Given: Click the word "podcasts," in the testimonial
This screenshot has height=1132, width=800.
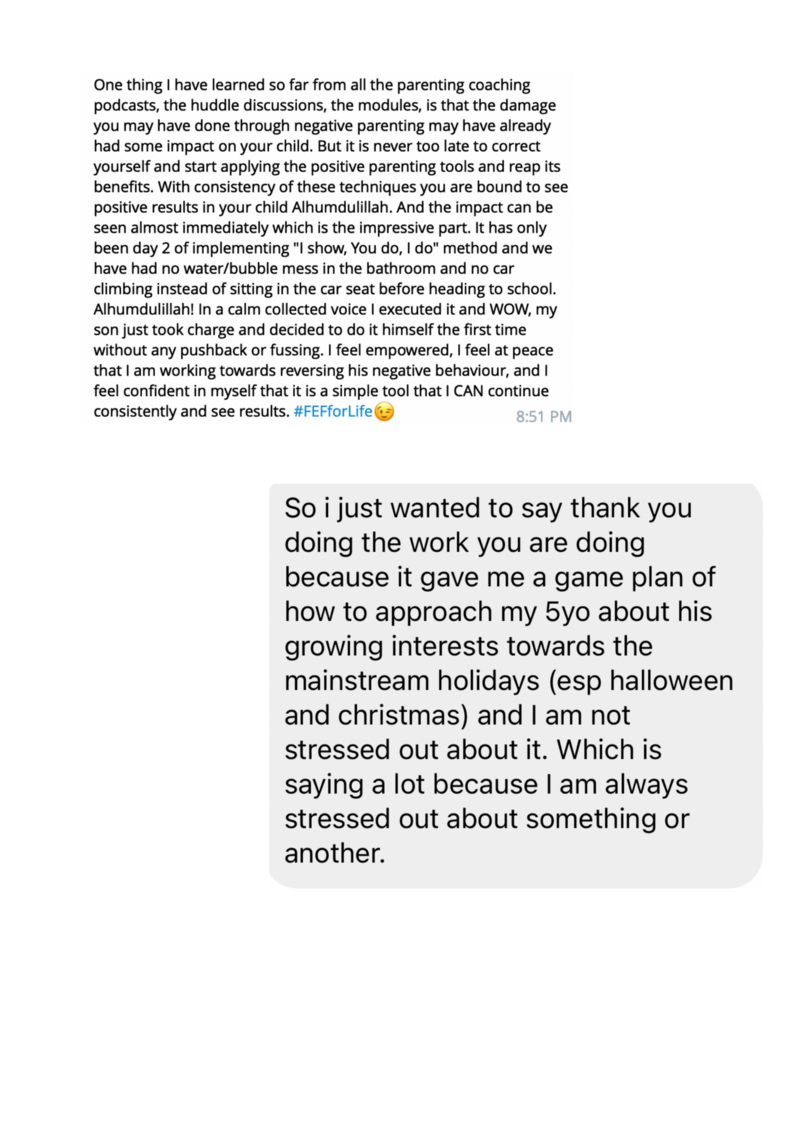Looking at the screenshot, I should pos(126,105).
